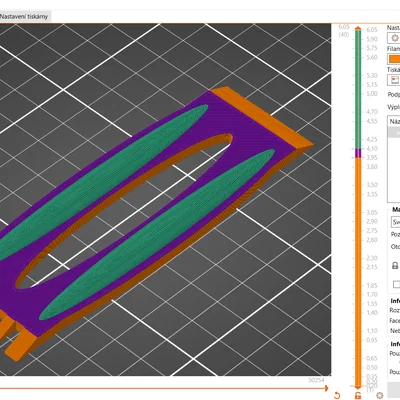The image size is (400, 400).
Task: Click the 2,75 tick on the layer ruler
Action: 372,231
